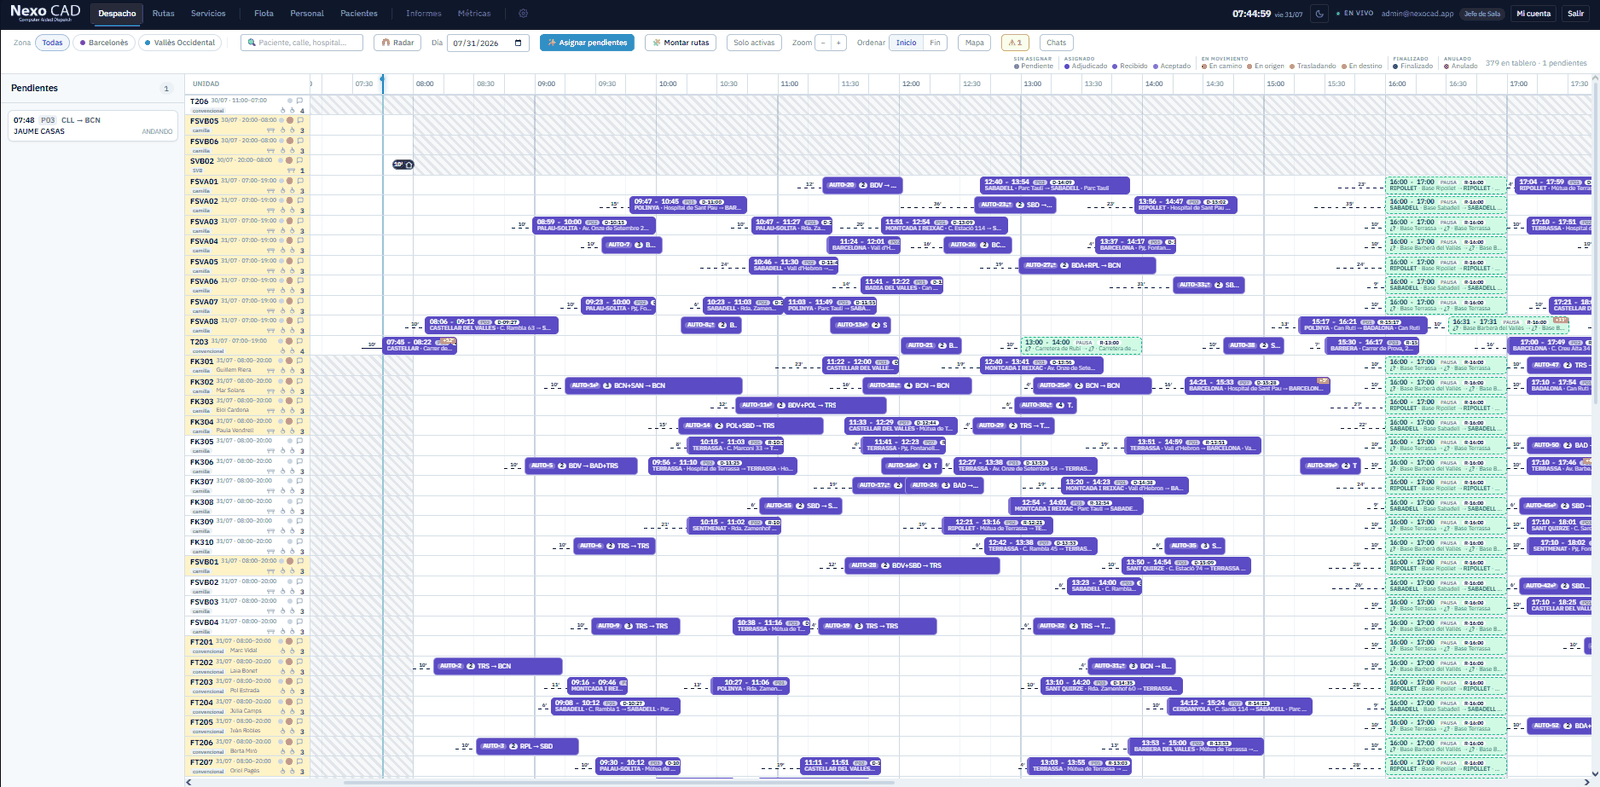Click the stretcher icon on unit FSVA03

[270, 231]
